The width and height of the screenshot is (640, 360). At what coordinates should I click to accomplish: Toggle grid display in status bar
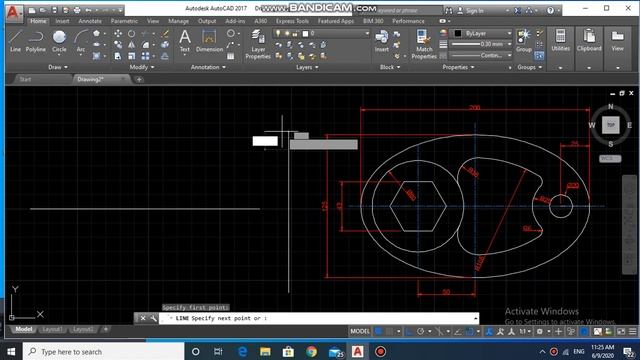pyautogui.click(x=378, y=331)
